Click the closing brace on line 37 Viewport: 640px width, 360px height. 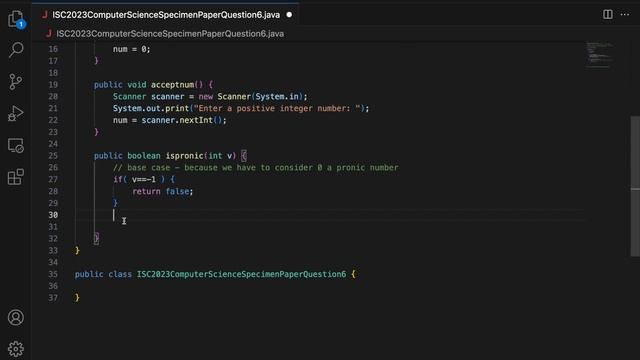tap(77, 298)
